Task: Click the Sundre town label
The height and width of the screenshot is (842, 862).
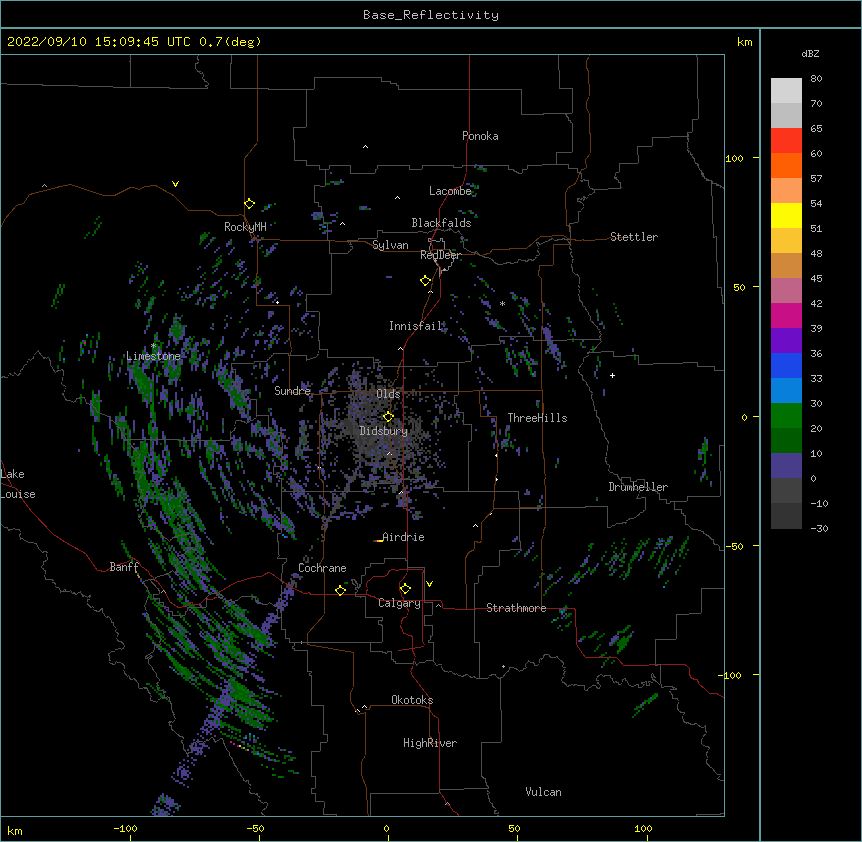Action: coord(292,391)
